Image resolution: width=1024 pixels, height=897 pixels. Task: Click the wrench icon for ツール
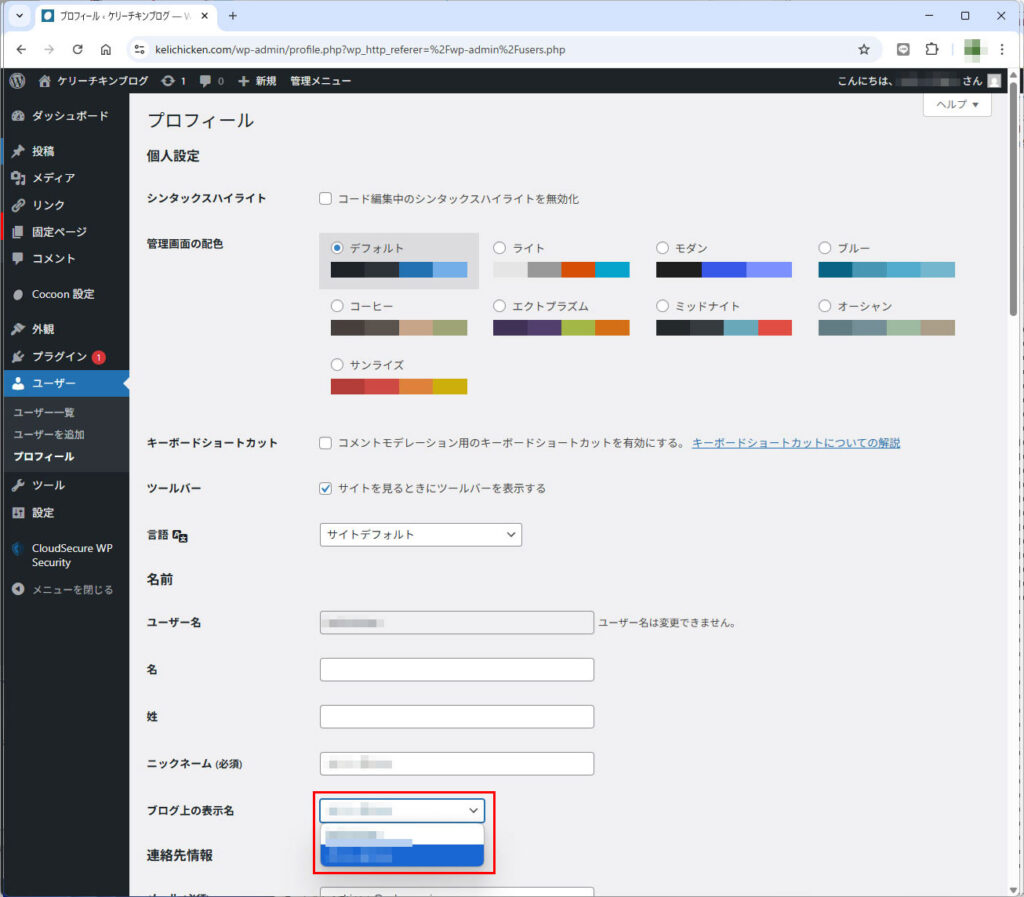click(18, 485)
